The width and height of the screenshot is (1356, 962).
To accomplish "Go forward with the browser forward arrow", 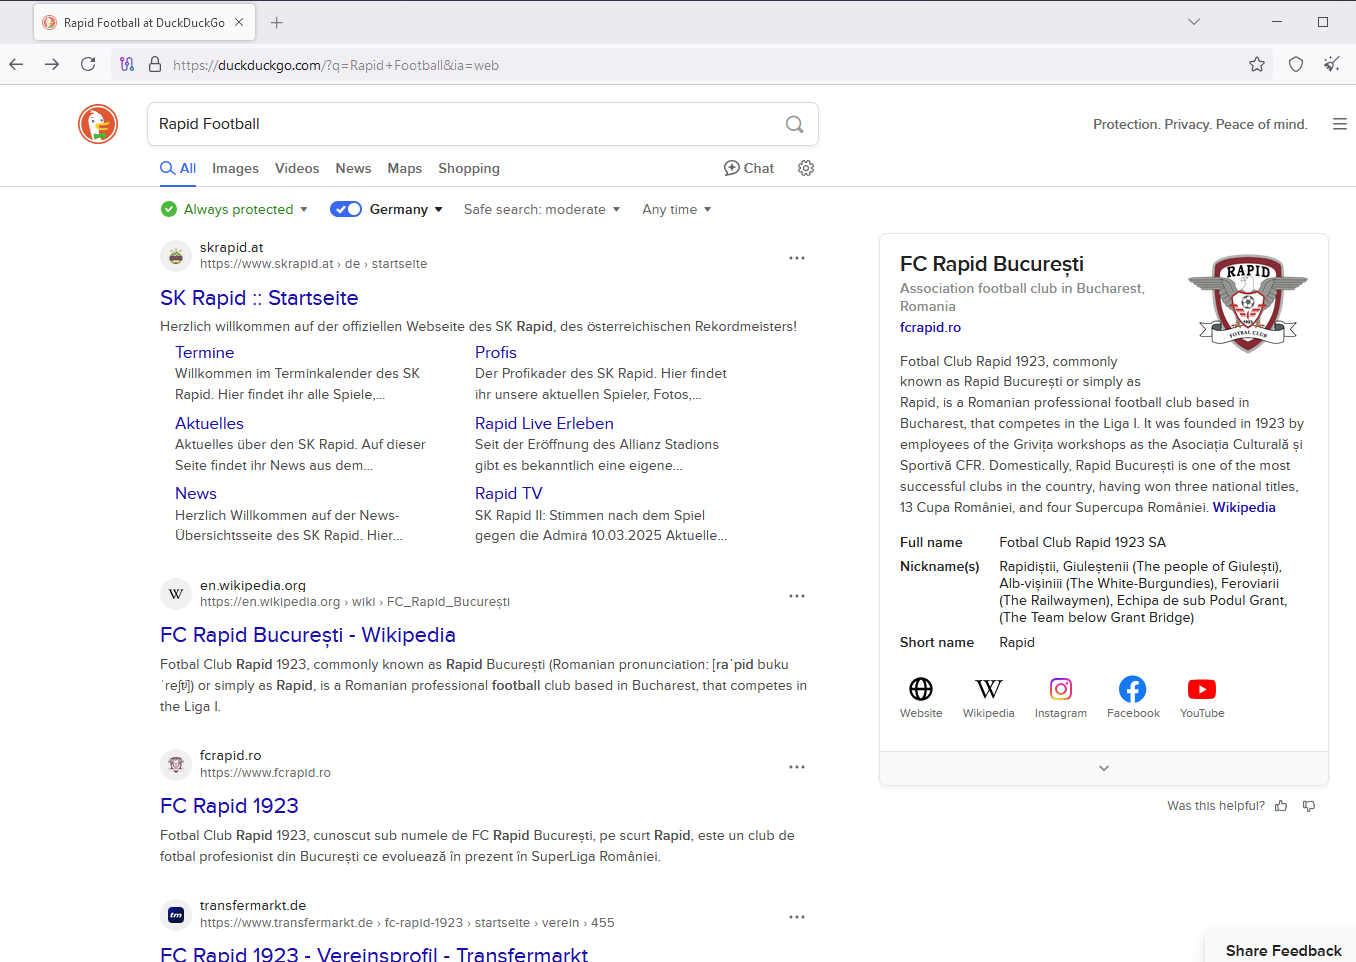I will coord(52,64).
